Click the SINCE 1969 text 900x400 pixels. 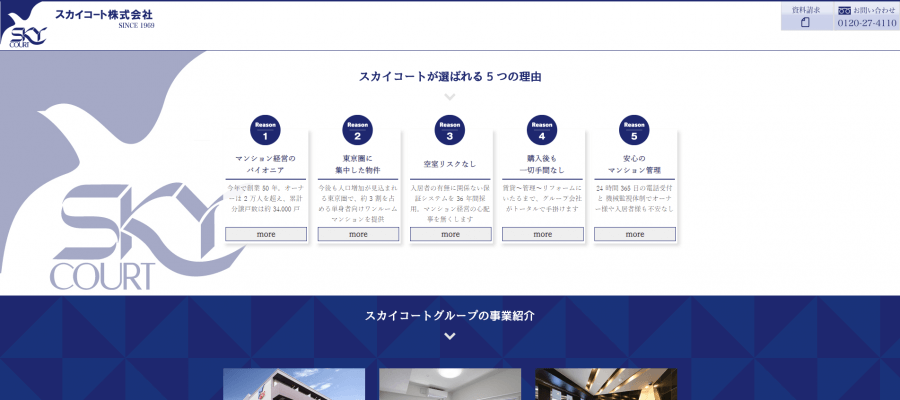tap(136, 25)
